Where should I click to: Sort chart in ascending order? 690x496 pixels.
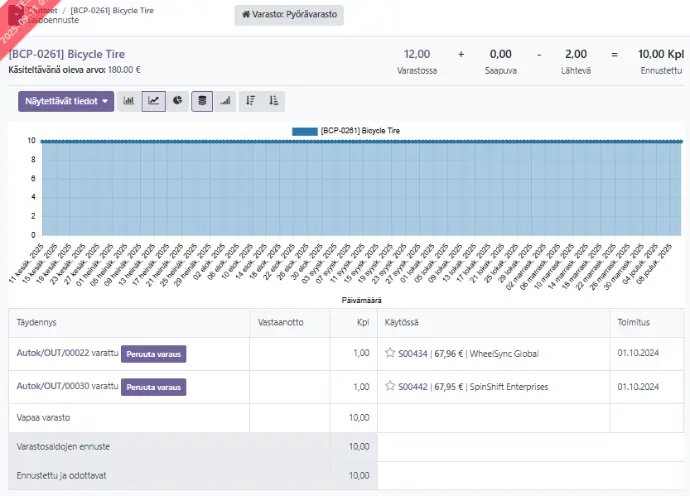(274, 101)
